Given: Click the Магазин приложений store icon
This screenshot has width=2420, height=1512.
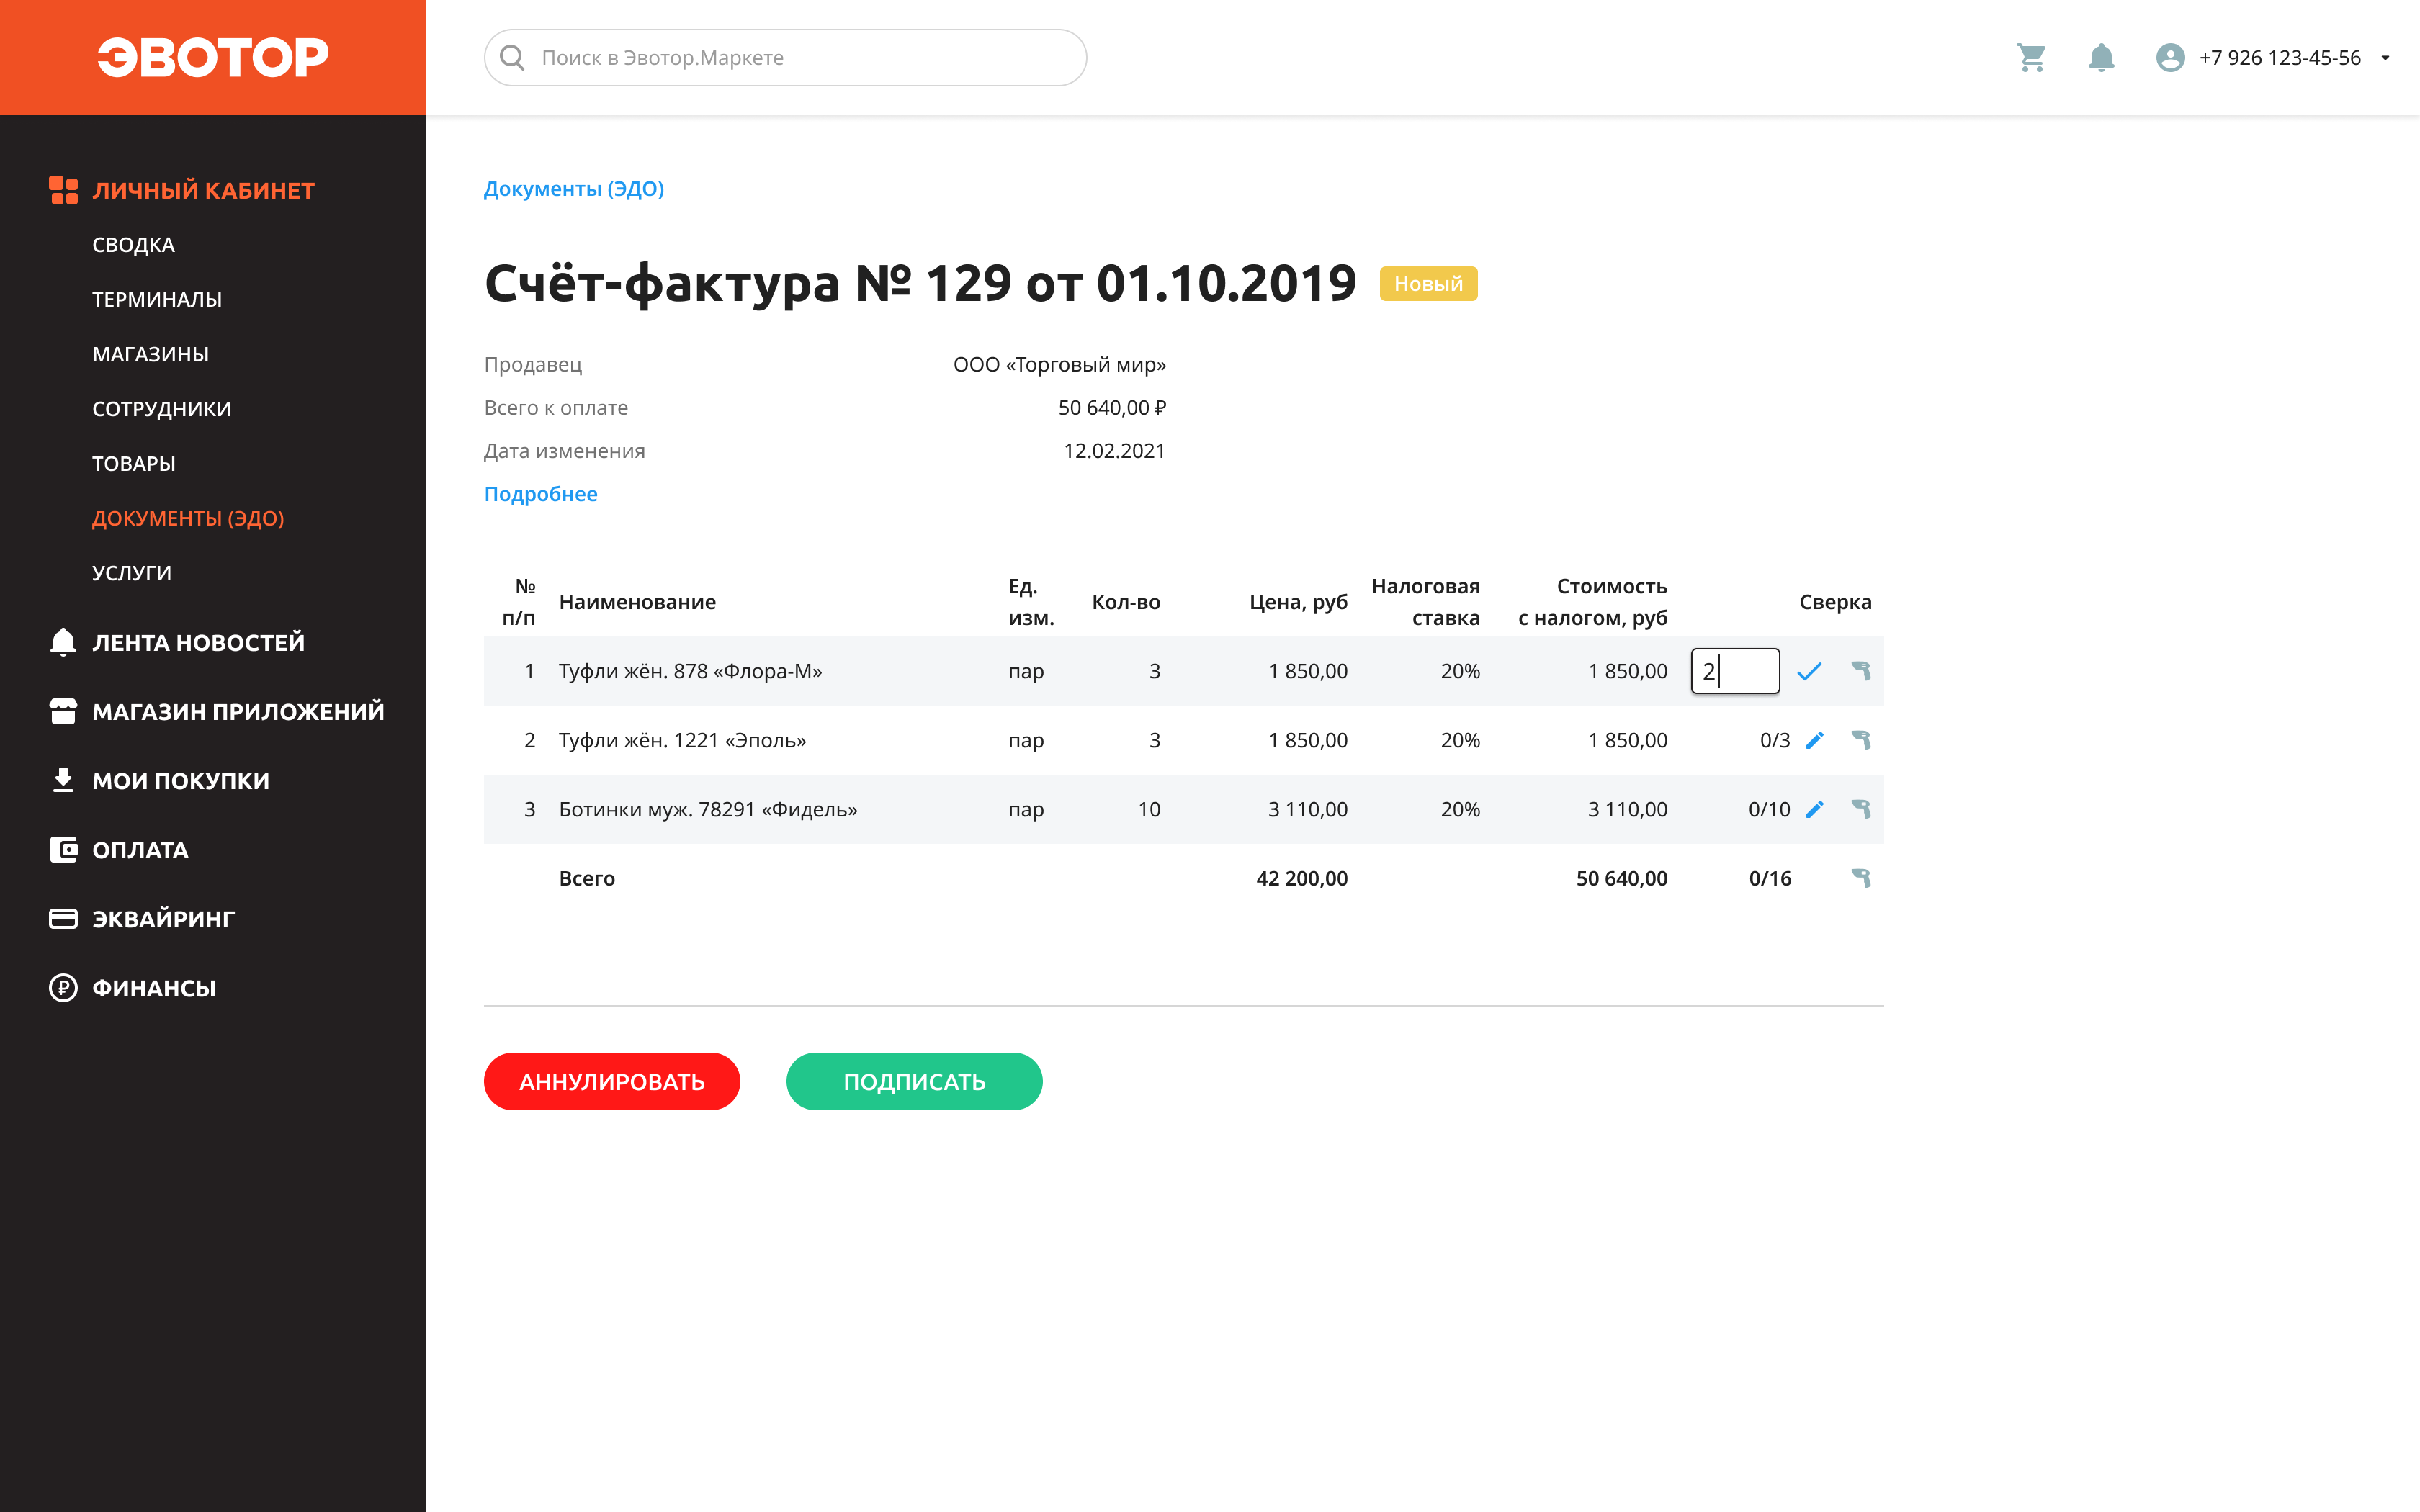Looking at the screenshot, I should click(63, 711).
